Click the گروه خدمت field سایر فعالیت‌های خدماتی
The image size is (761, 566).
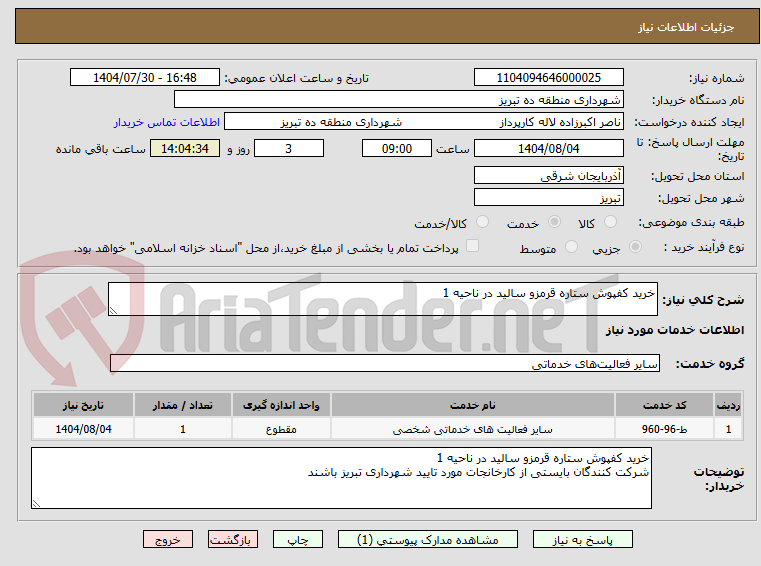(384, 363)
